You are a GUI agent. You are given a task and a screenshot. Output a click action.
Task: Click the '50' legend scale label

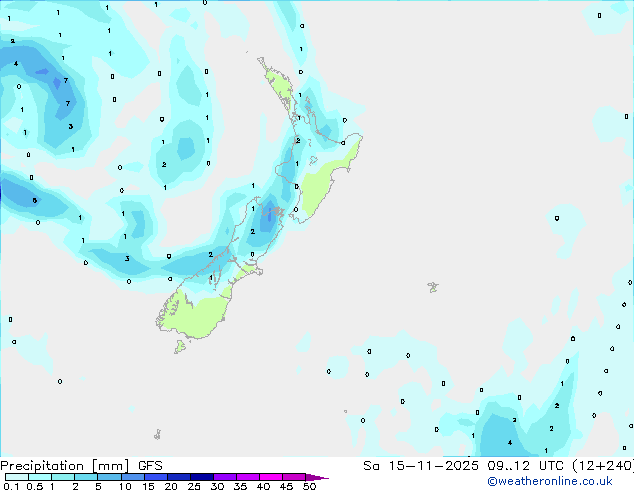click(309, 486)
